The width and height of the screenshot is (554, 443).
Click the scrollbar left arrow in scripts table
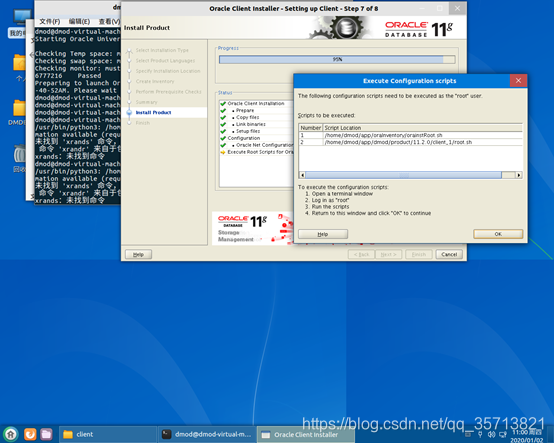coord(302,175)
